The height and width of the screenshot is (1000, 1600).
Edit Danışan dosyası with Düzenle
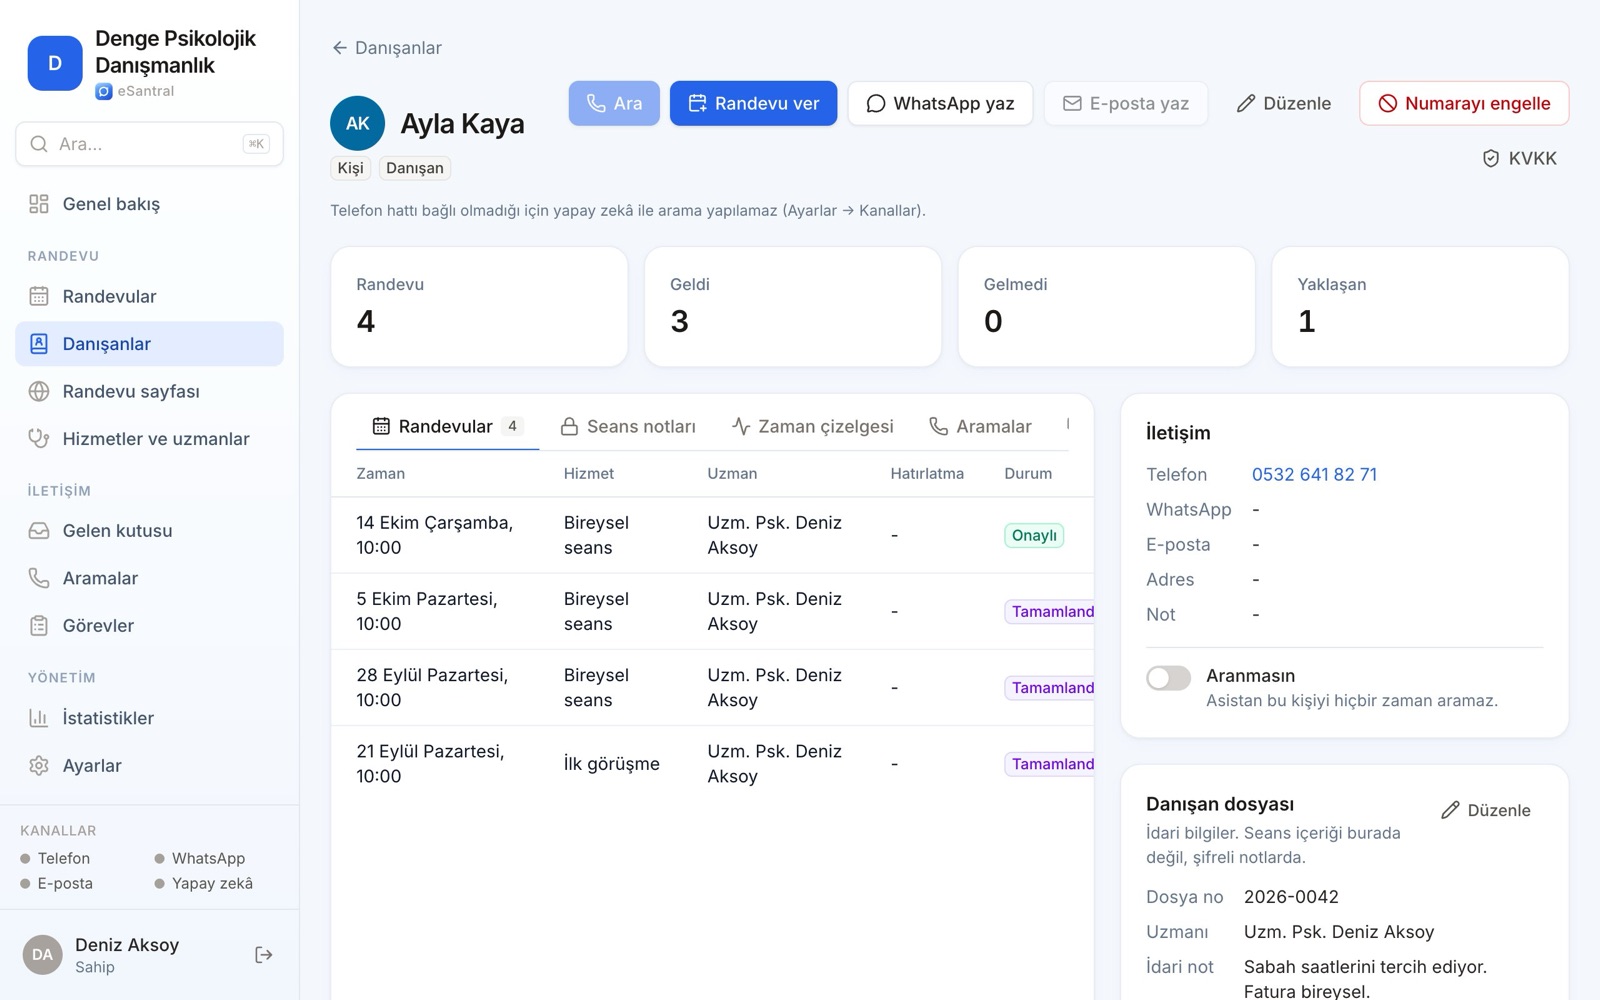pos(1486,810)
